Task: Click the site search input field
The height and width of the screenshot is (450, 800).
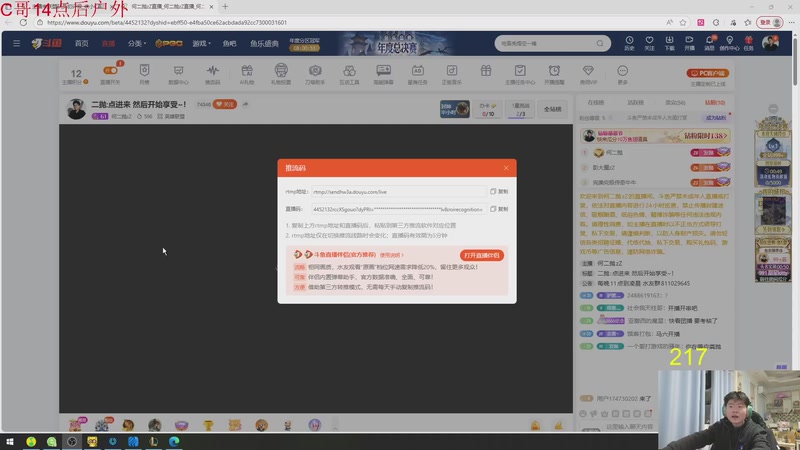Action: [x=546, y=43]
